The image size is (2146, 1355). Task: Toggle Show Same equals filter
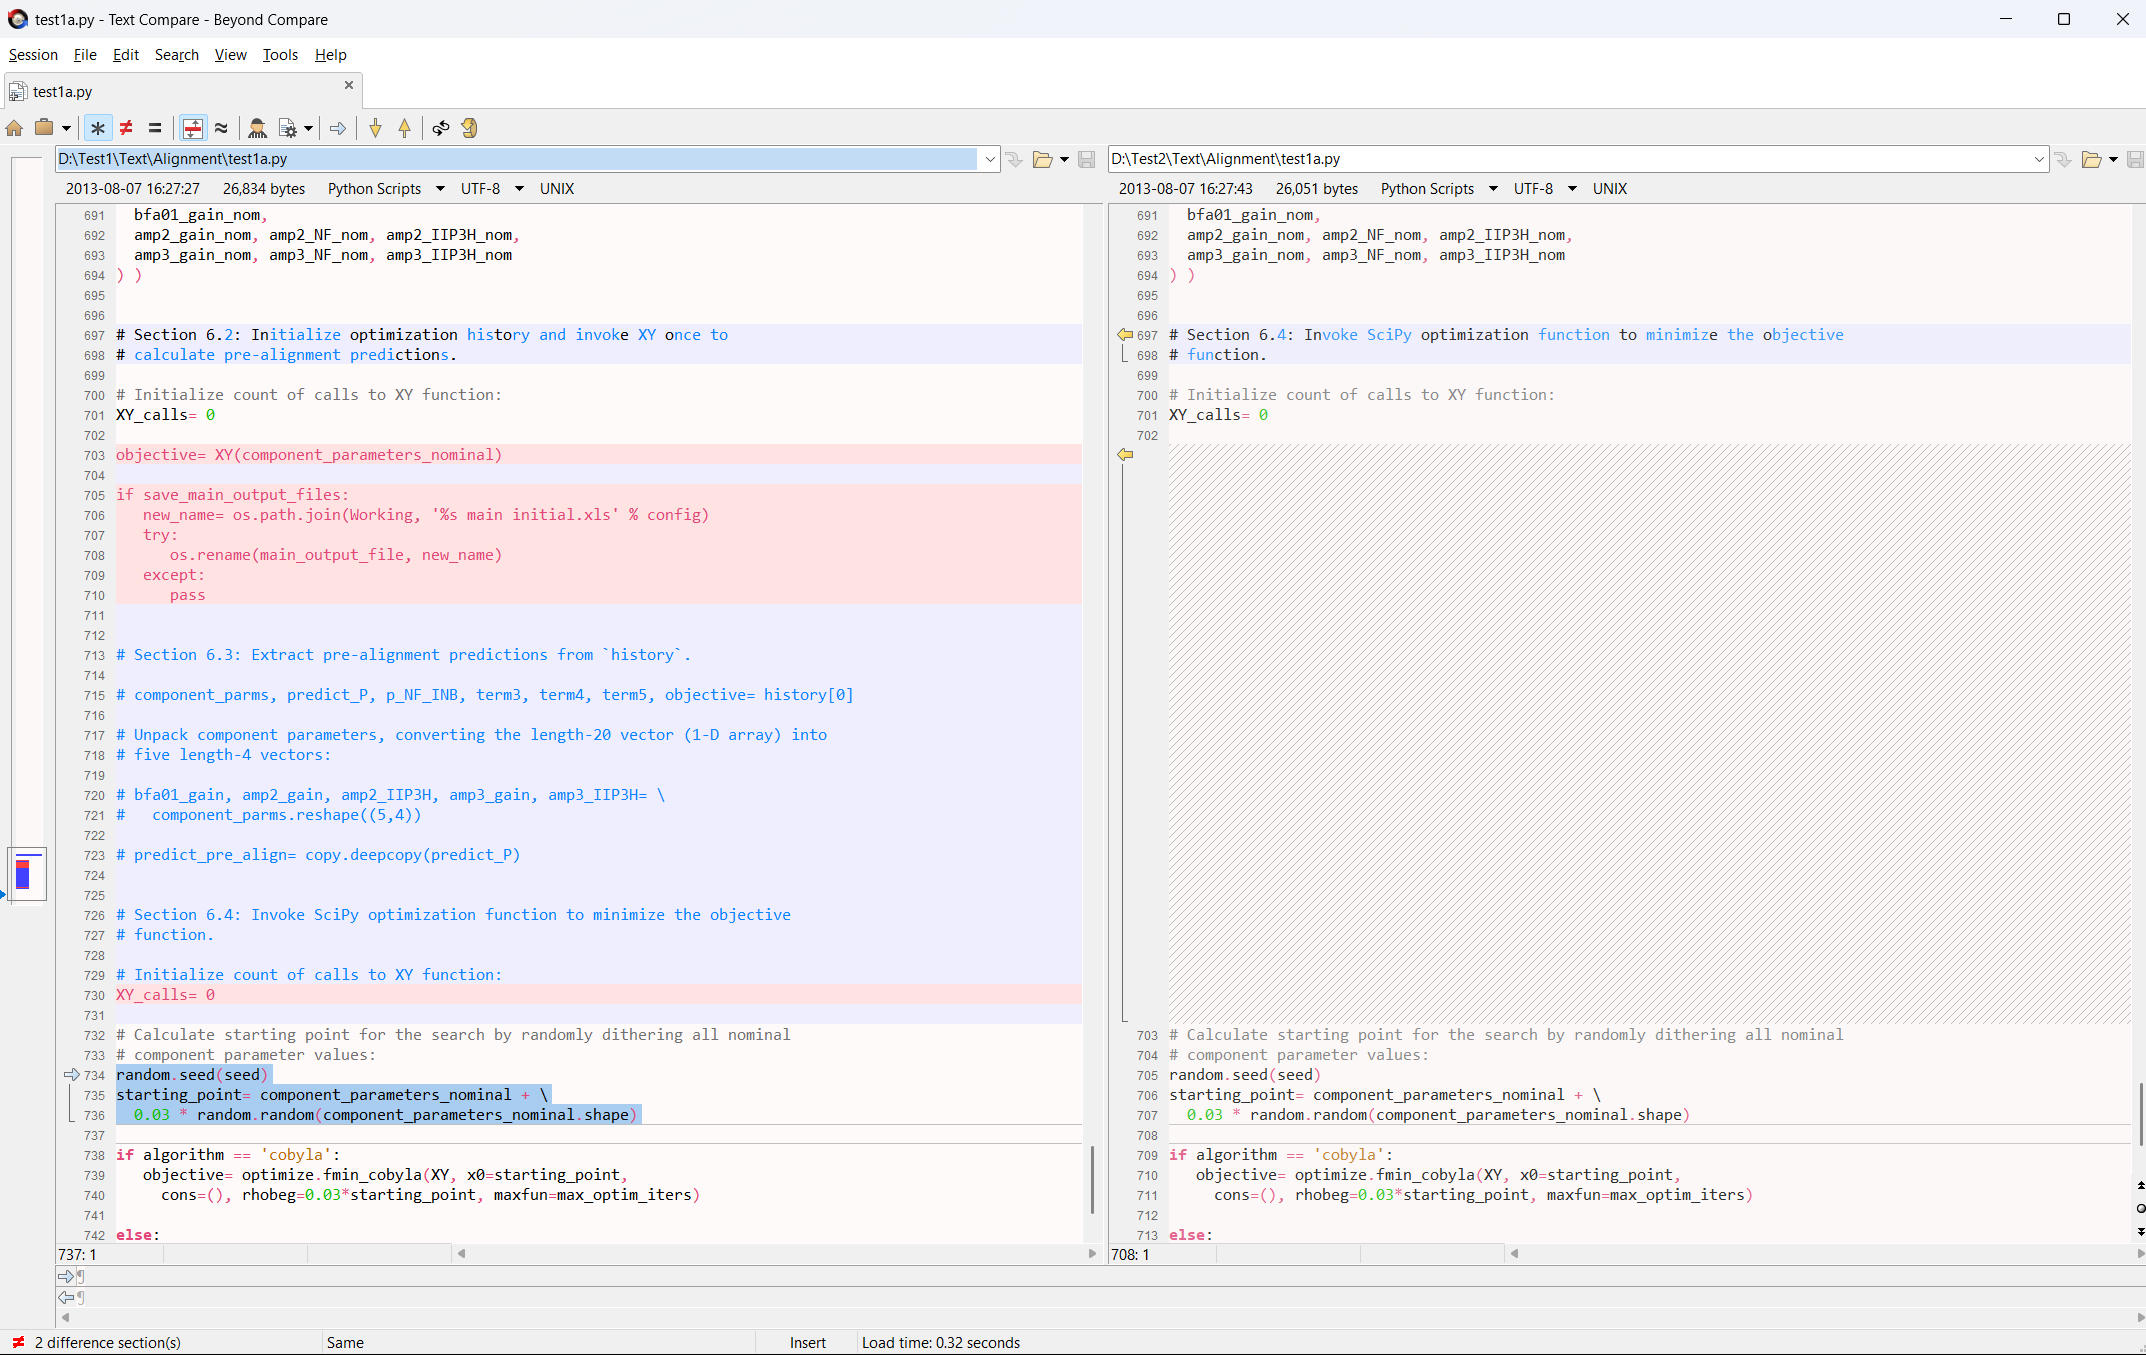coord(155,128)
